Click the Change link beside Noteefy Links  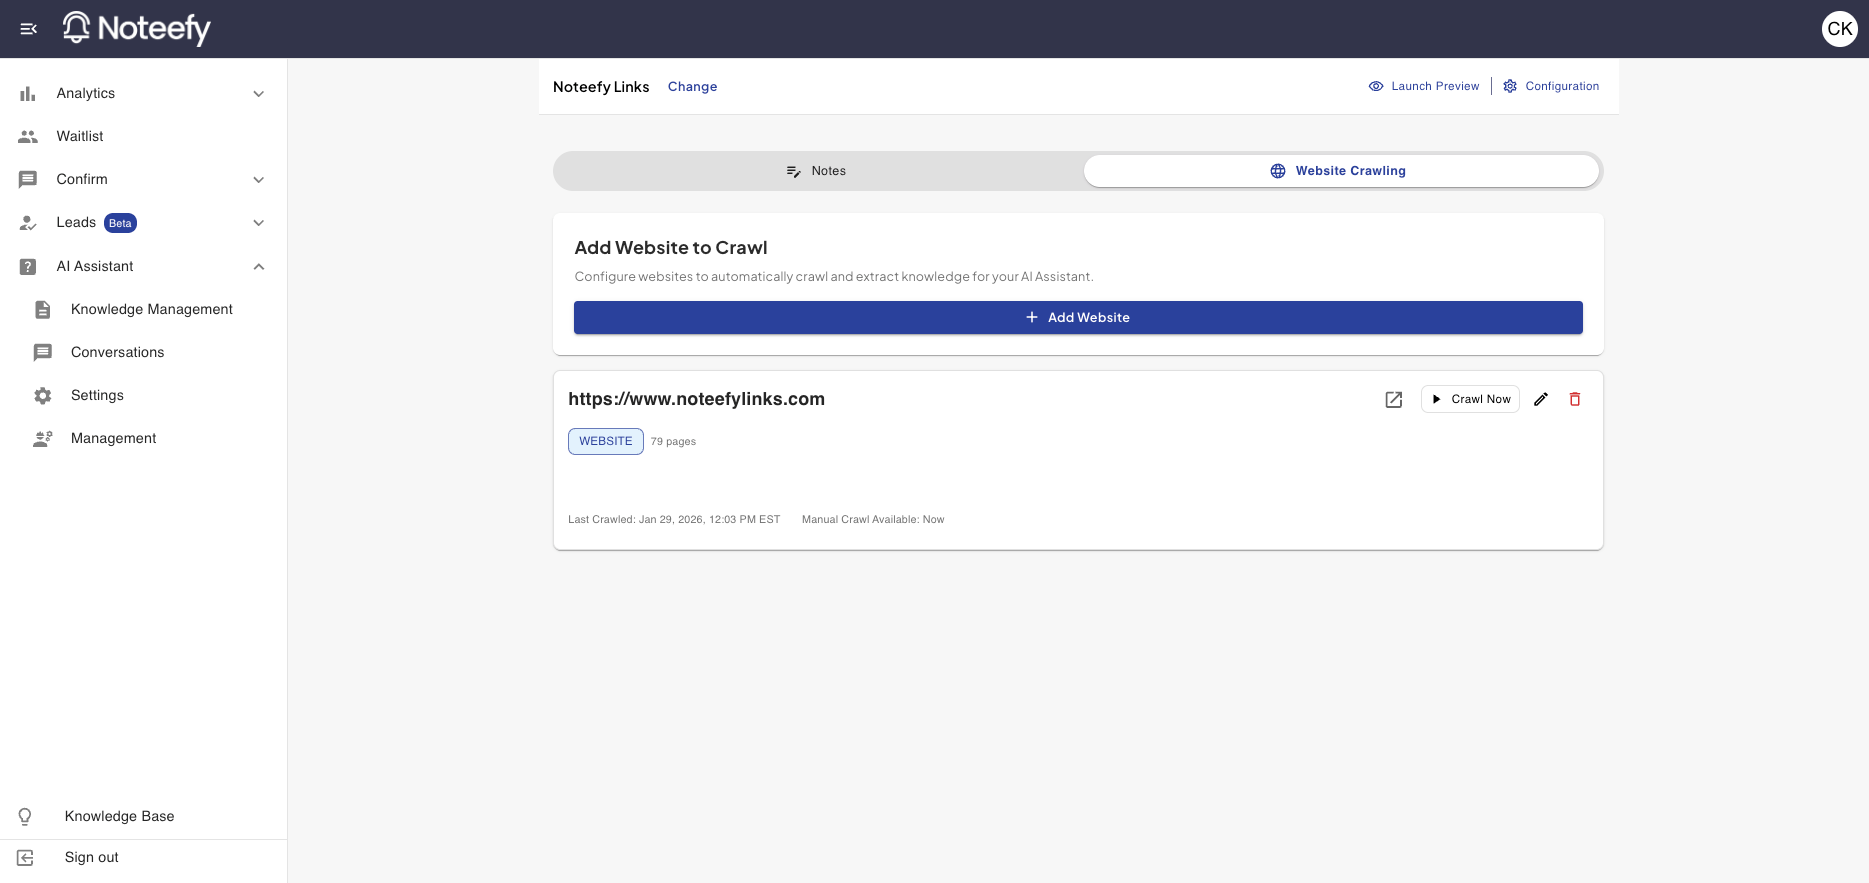point(692,87)
